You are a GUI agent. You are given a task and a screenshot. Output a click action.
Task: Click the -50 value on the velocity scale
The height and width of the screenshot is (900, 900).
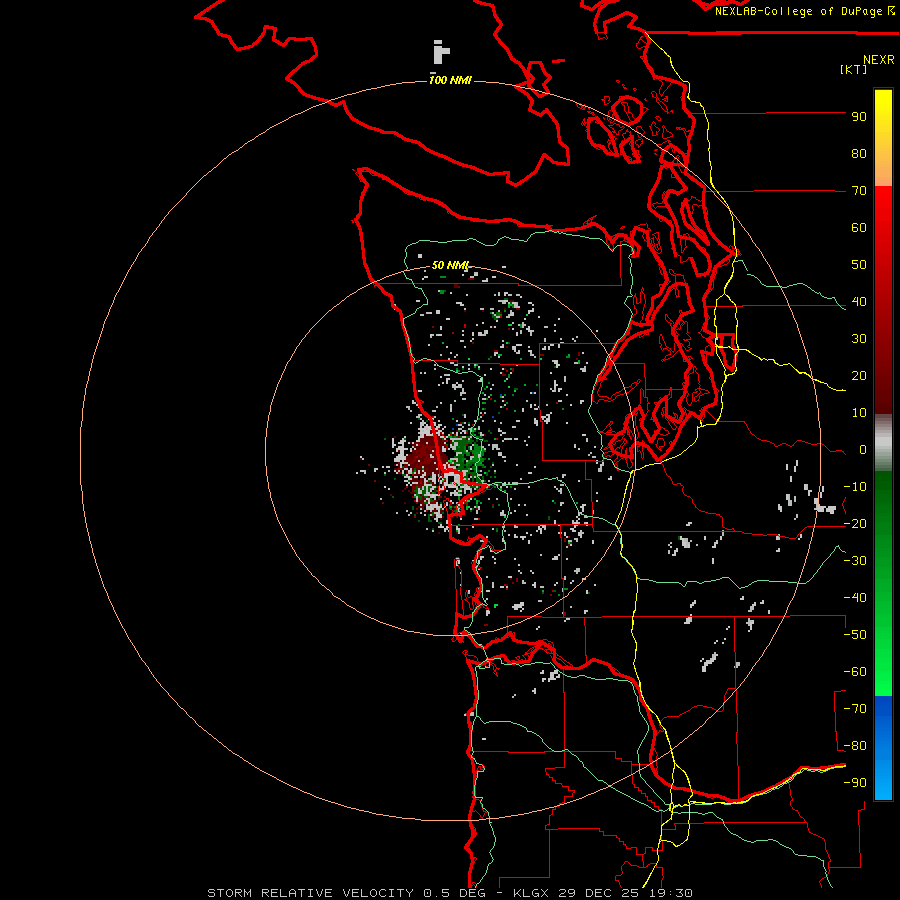coord(855,635)
